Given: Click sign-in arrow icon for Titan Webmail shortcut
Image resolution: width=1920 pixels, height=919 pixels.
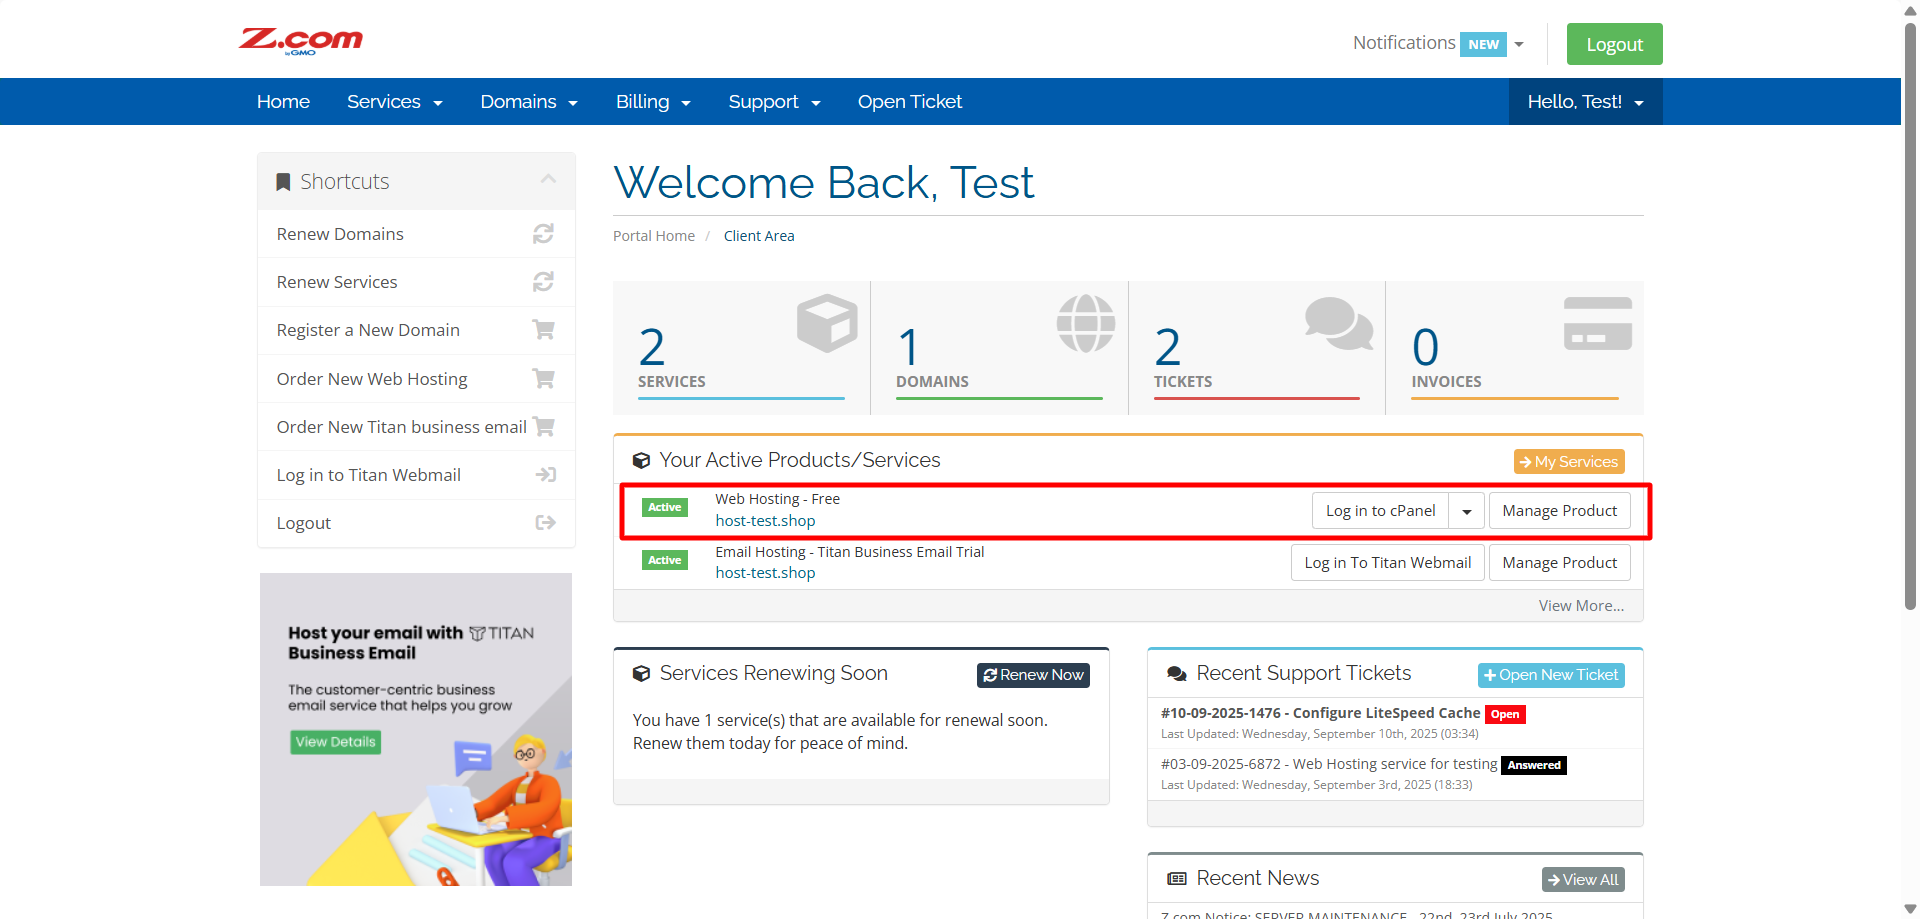Looking at the screenshot, I should point(545,475).
